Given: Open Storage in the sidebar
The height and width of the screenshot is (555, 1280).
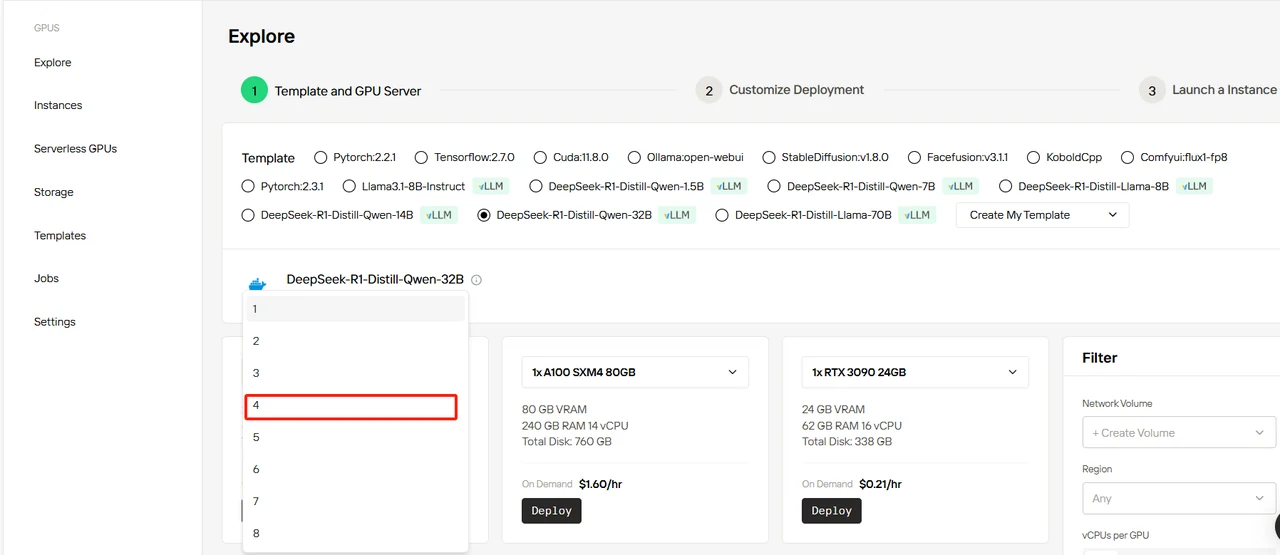Looking at the screenshot, I should pos(54,192).
